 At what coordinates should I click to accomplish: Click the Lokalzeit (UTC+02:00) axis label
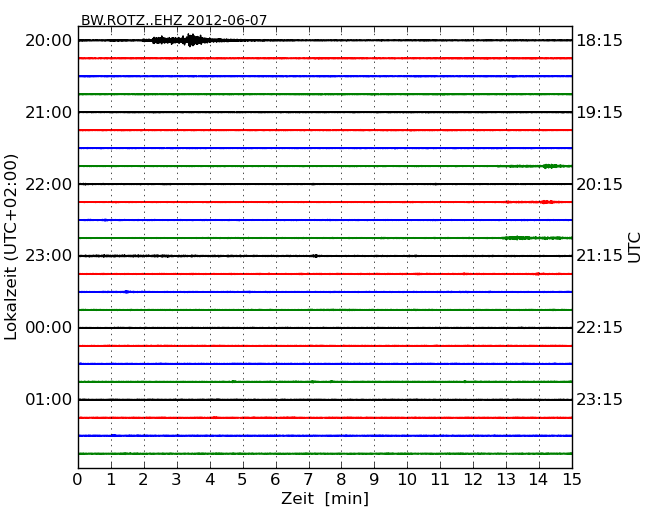pos(11,247)
